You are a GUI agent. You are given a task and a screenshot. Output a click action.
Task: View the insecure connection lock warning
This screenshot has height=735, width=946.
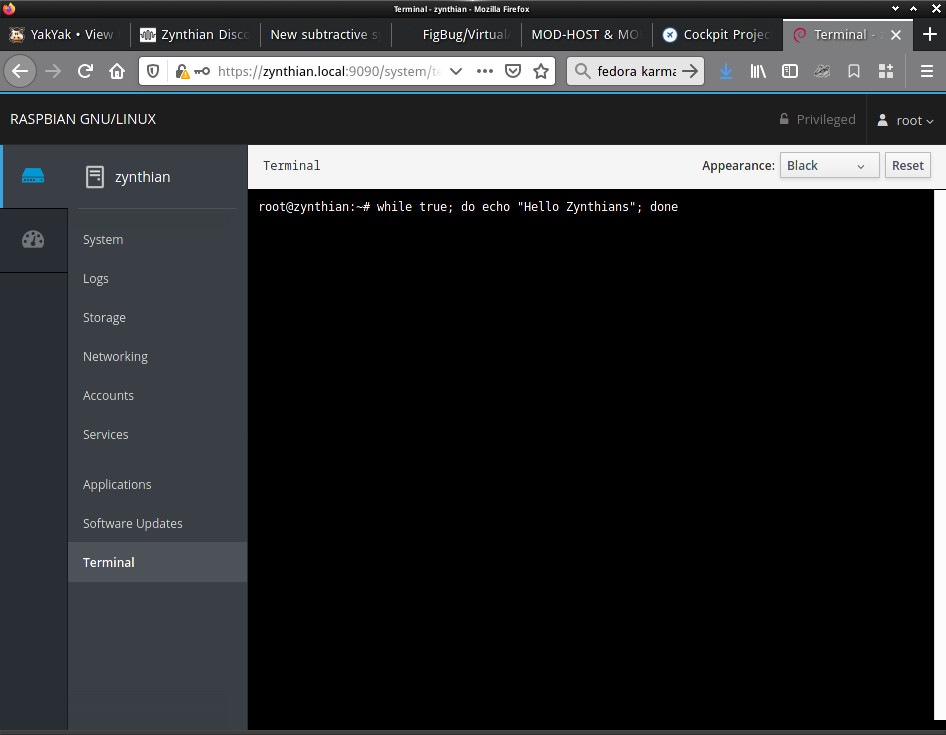click(x=182, y=71)
